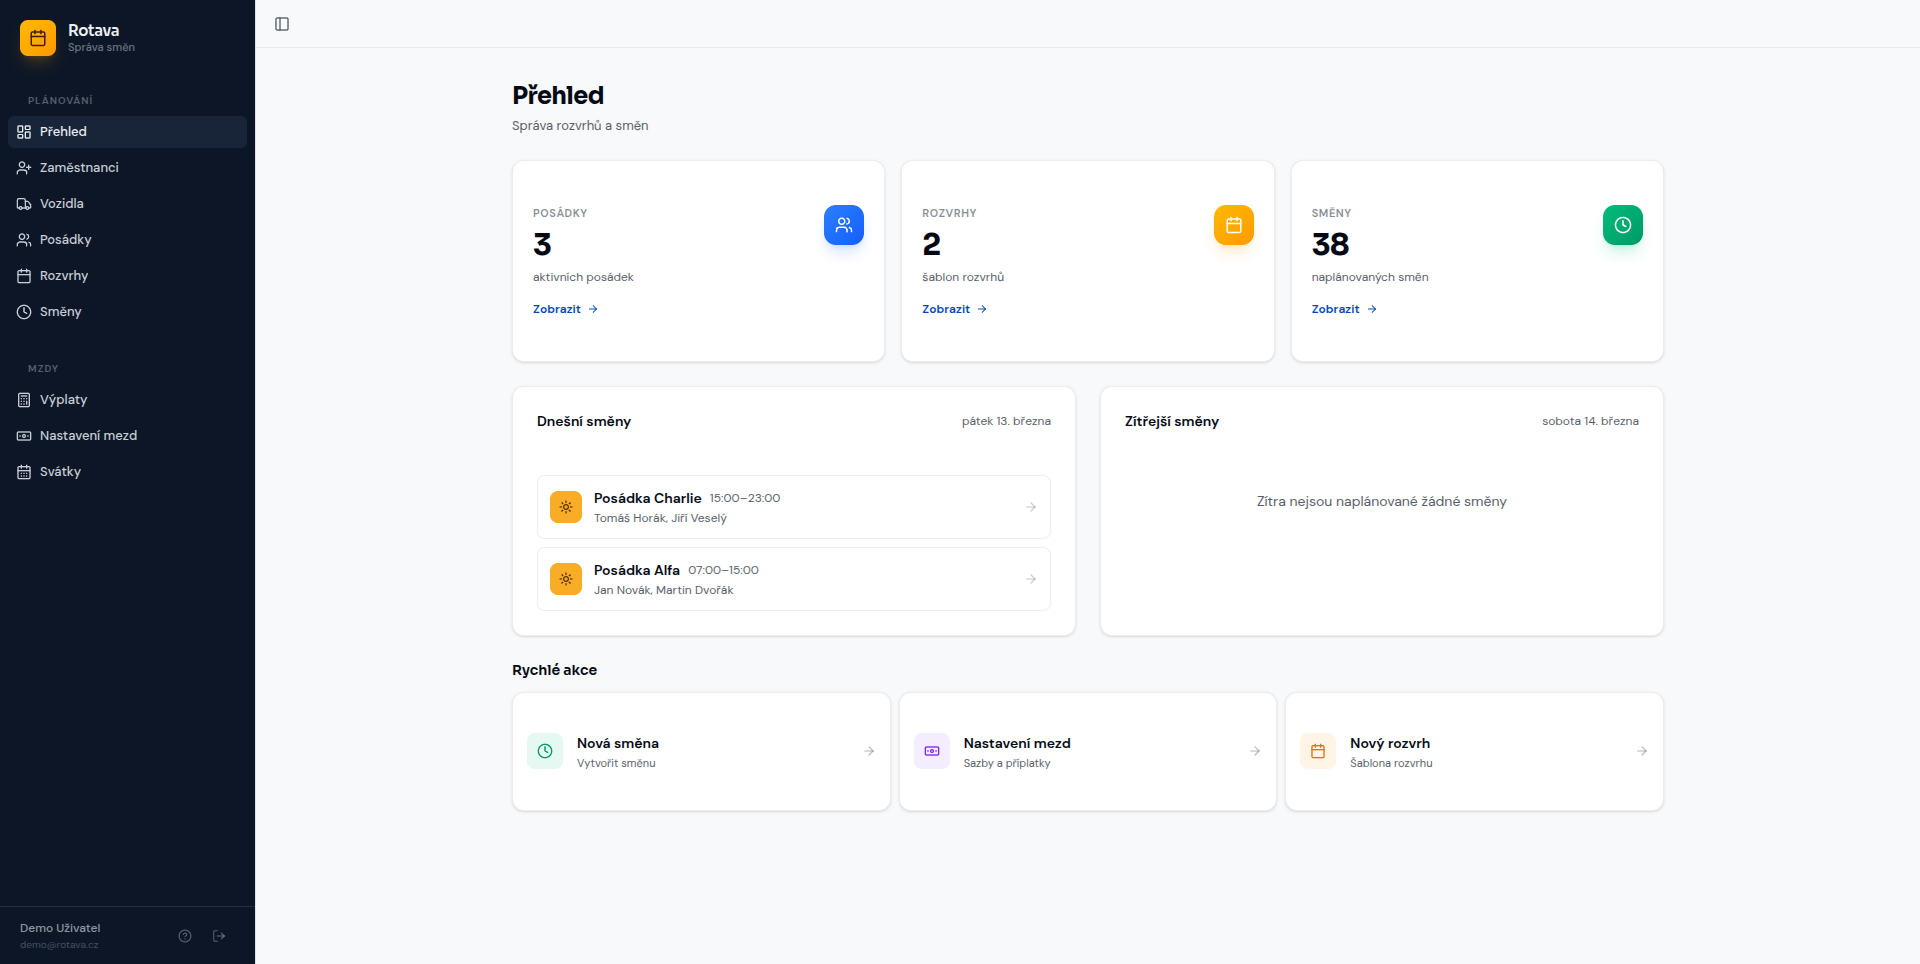Click the logout icon next to Demo Uživatel
The height and width of the screenshot is (964, 1920).
point(220,936)
